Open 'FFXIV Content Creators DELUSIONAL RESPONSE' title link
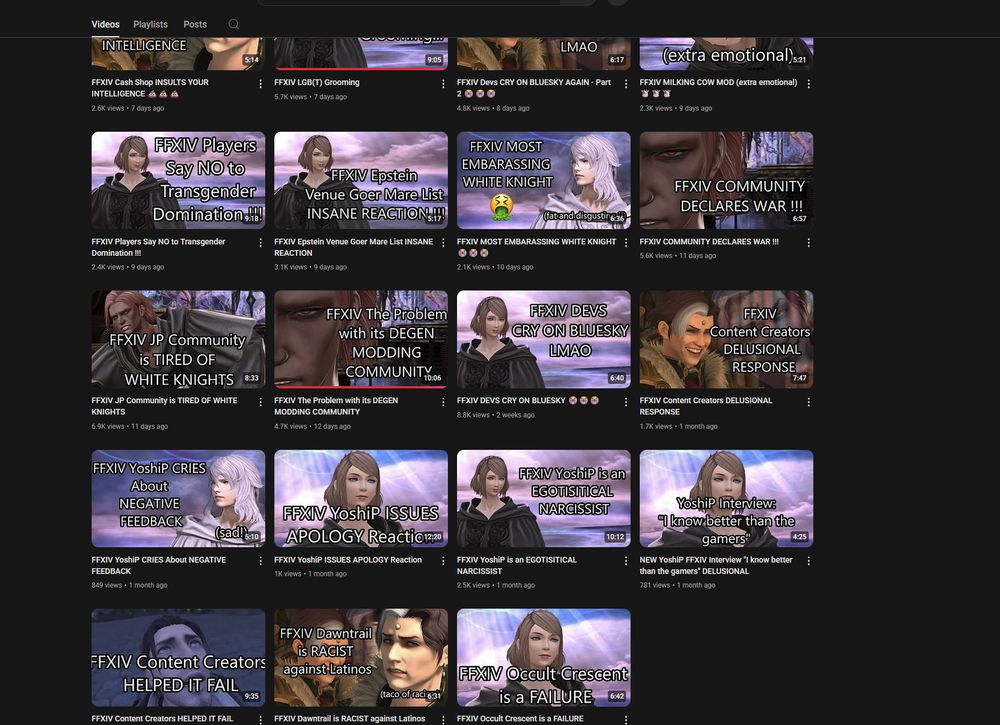1000x725 pixels. 706,406
